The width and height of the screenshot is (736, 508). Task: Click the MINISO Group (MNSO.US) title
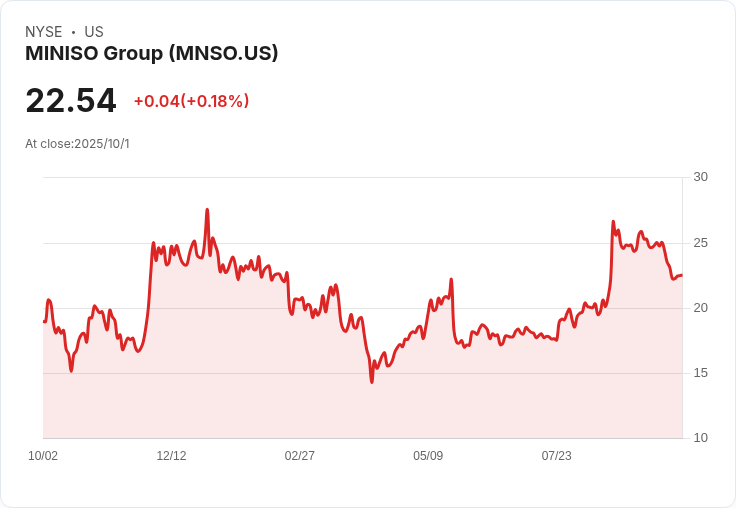[151, 54]
